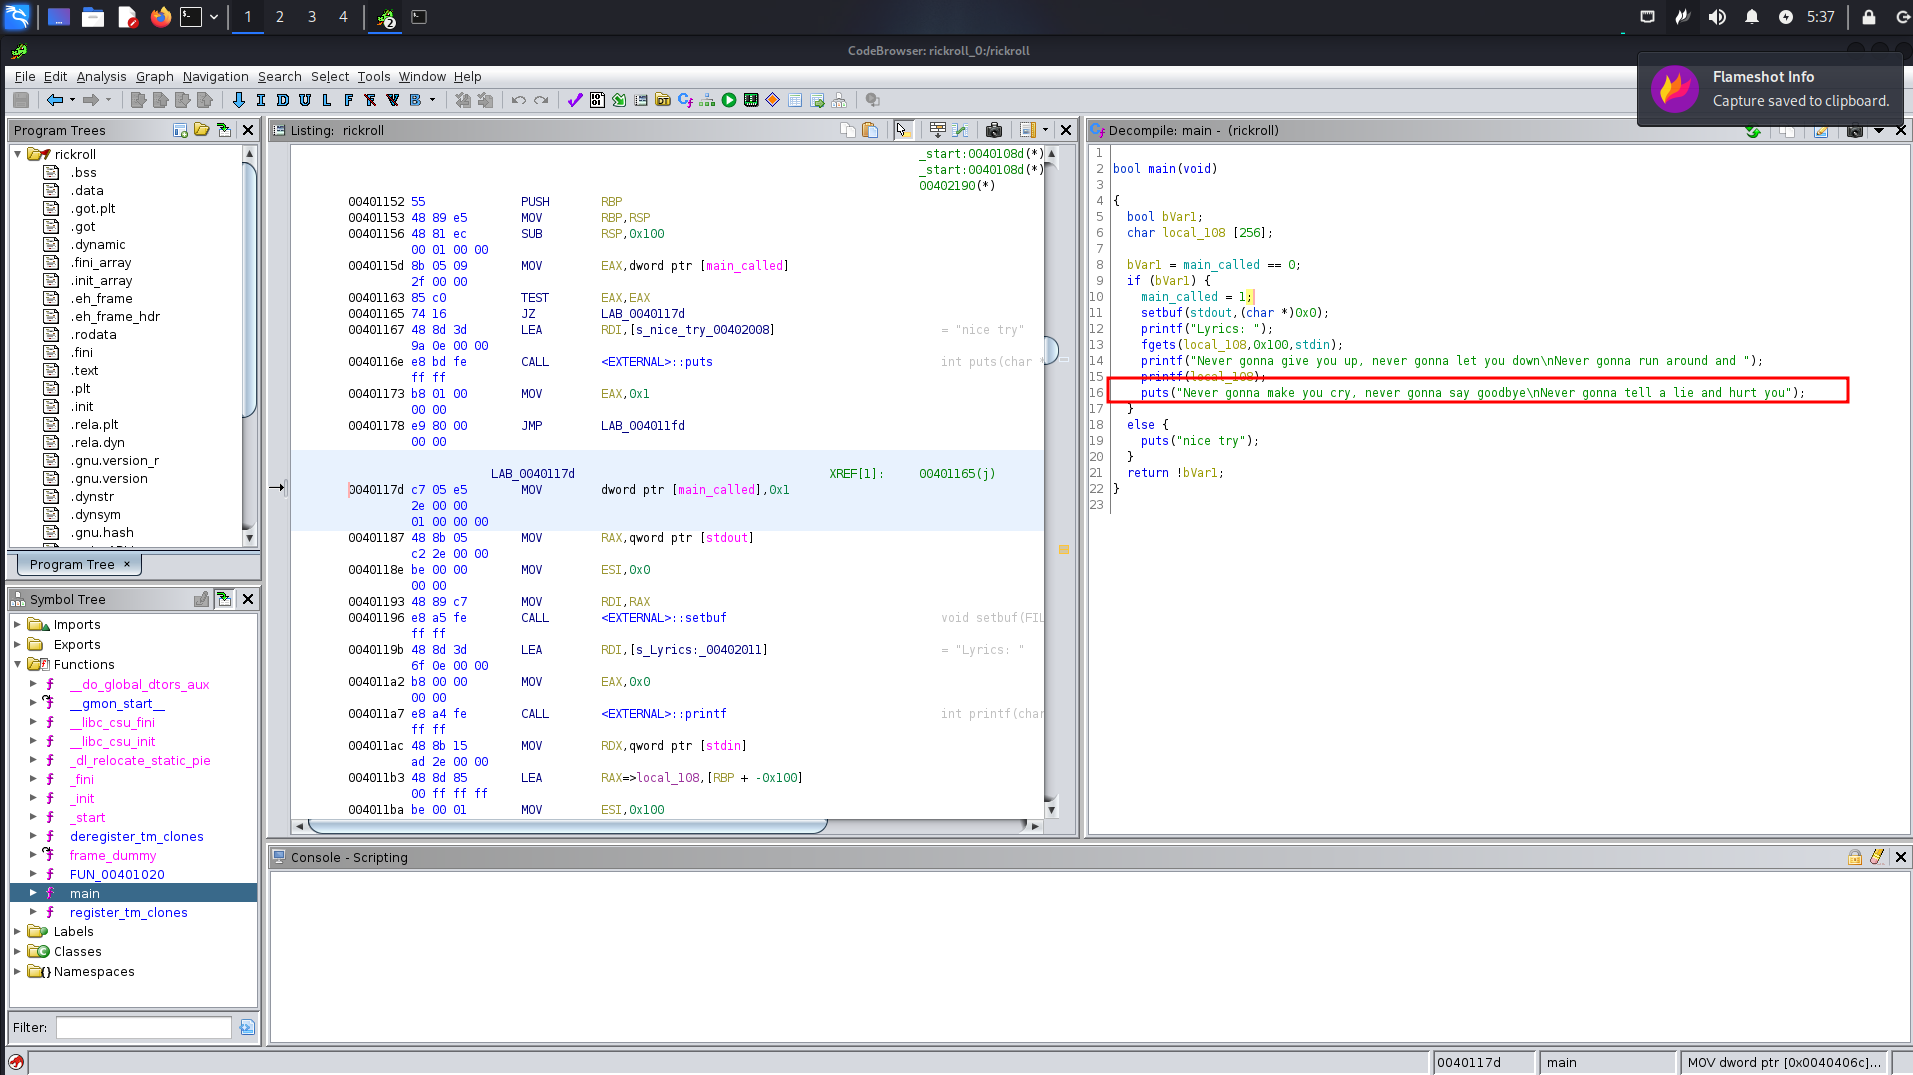Navigate to next Instruction with I icon

click(x=261, y=100)
